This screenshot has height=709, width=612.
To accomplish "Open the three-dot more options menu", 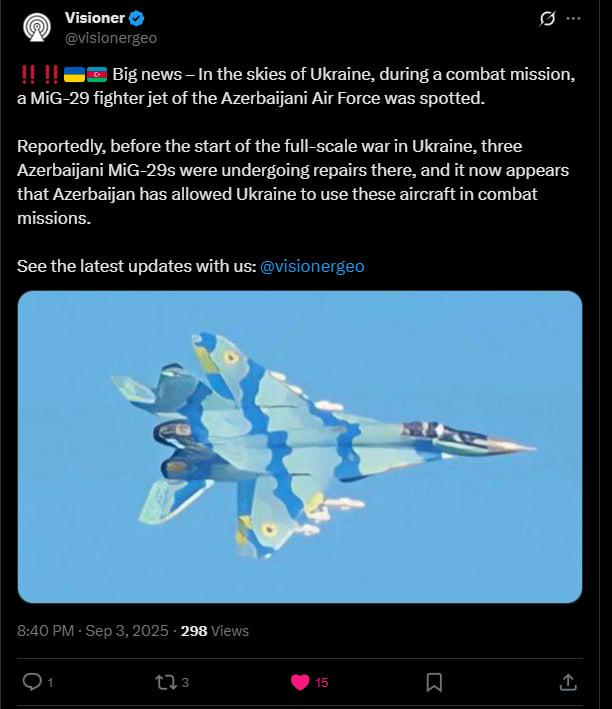I will point(573,19).
